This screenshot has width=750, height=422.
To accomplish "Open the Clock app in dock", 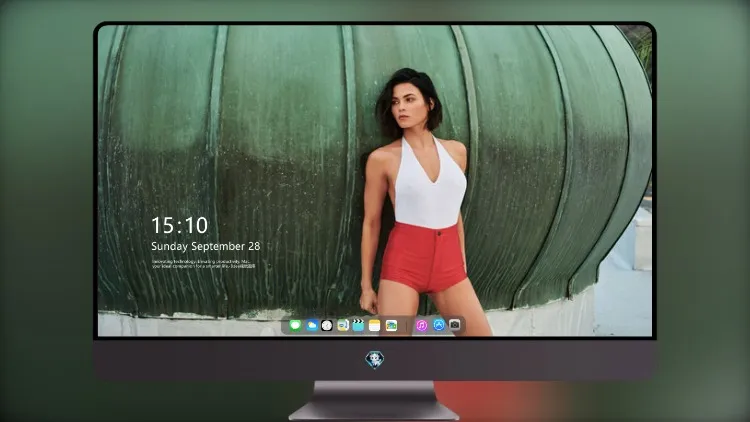I will [x=327, y=326].
